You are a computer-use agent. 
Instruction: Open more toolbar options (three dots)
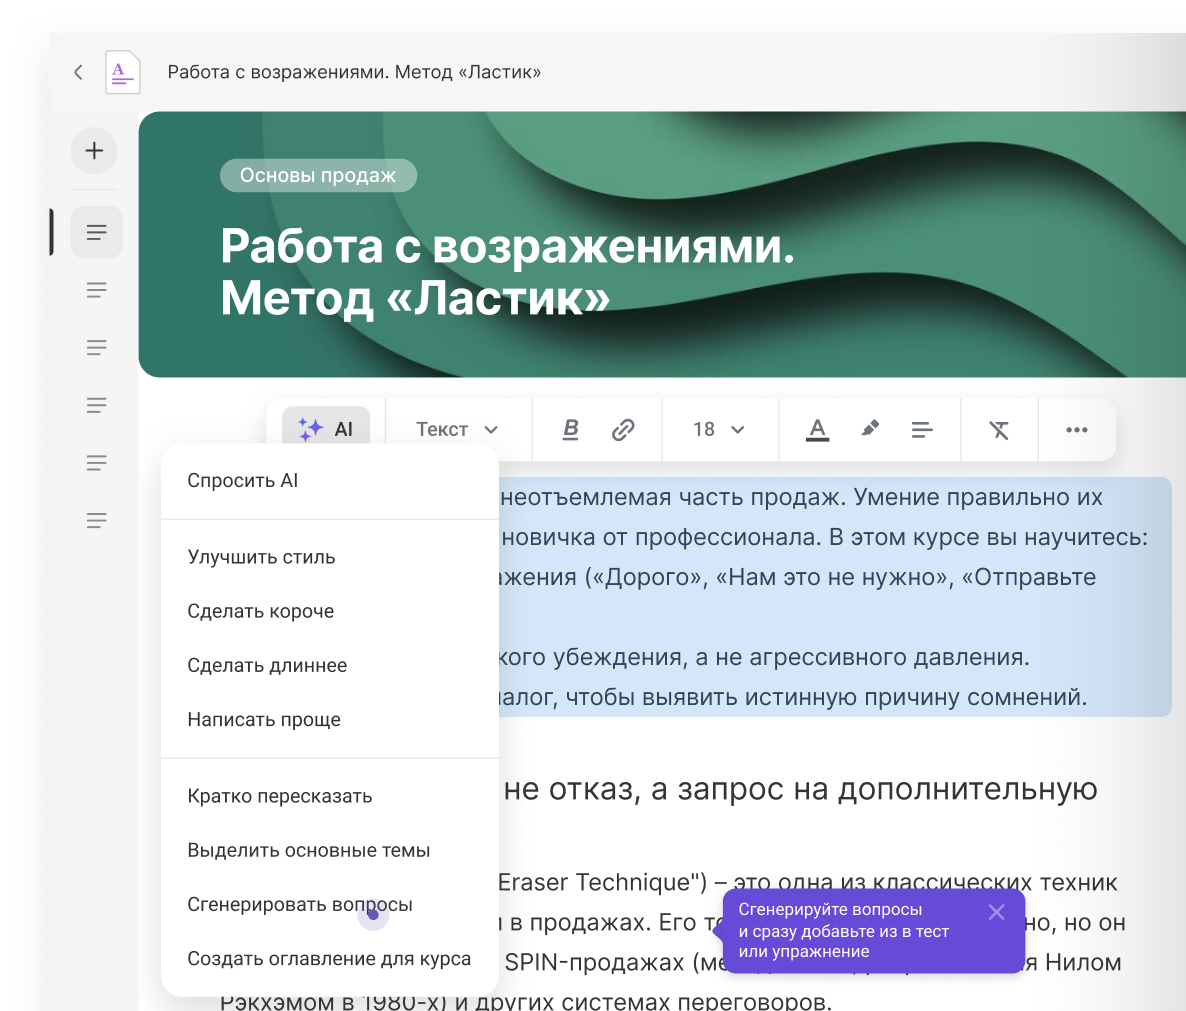1076,430
